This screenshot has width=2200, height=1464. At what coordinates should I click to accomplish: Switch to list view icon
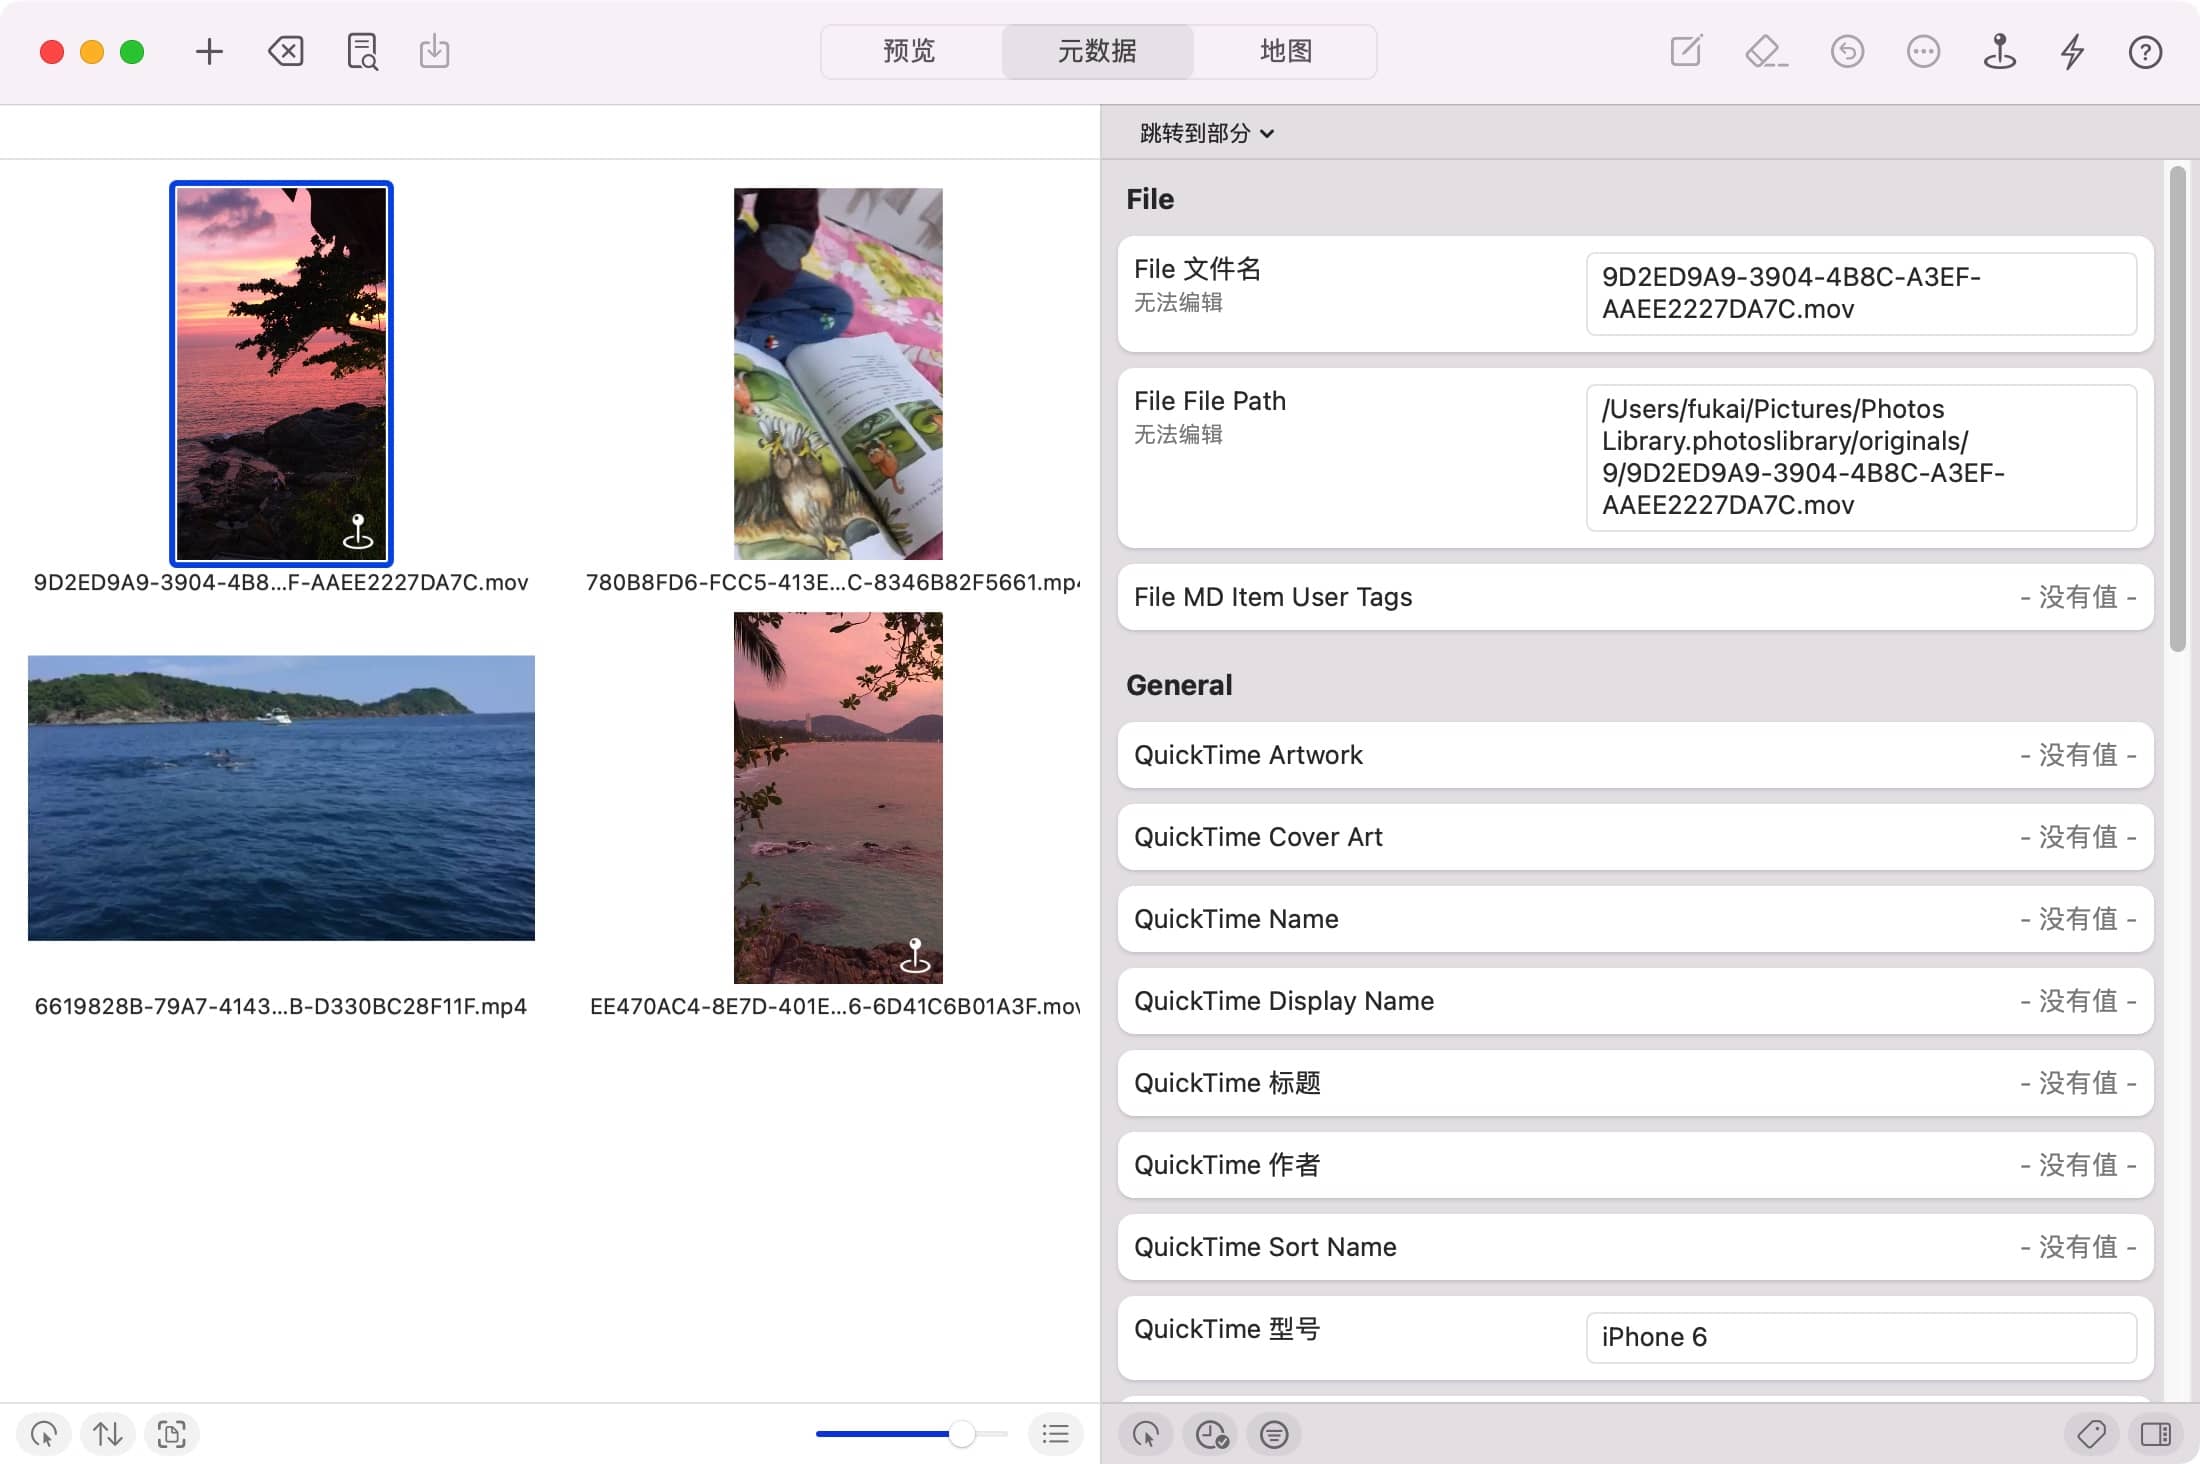tap(1055, 1434)
